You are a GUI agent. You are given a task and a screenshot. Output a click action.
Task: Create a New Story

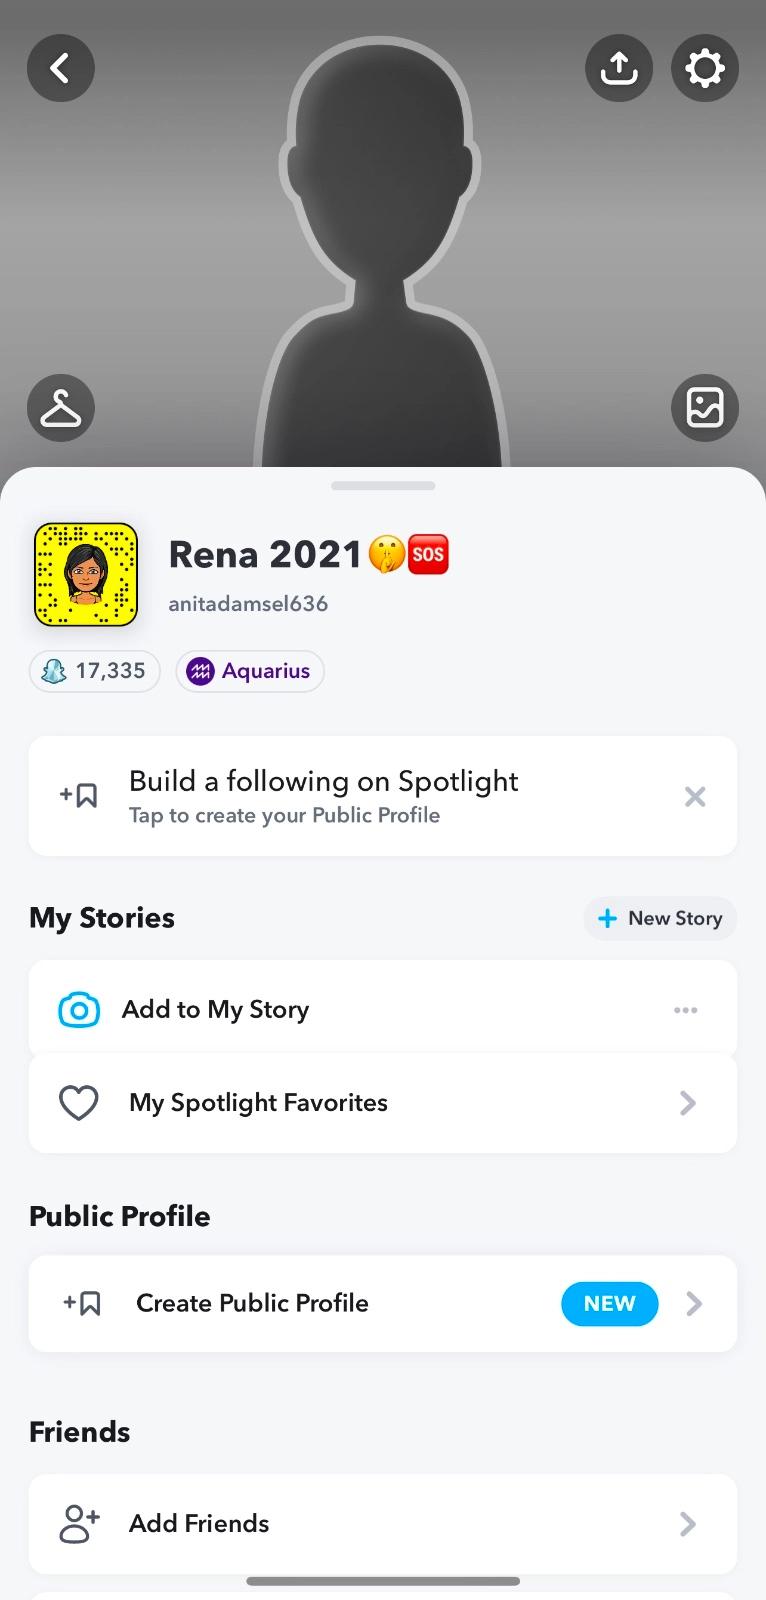660,918
